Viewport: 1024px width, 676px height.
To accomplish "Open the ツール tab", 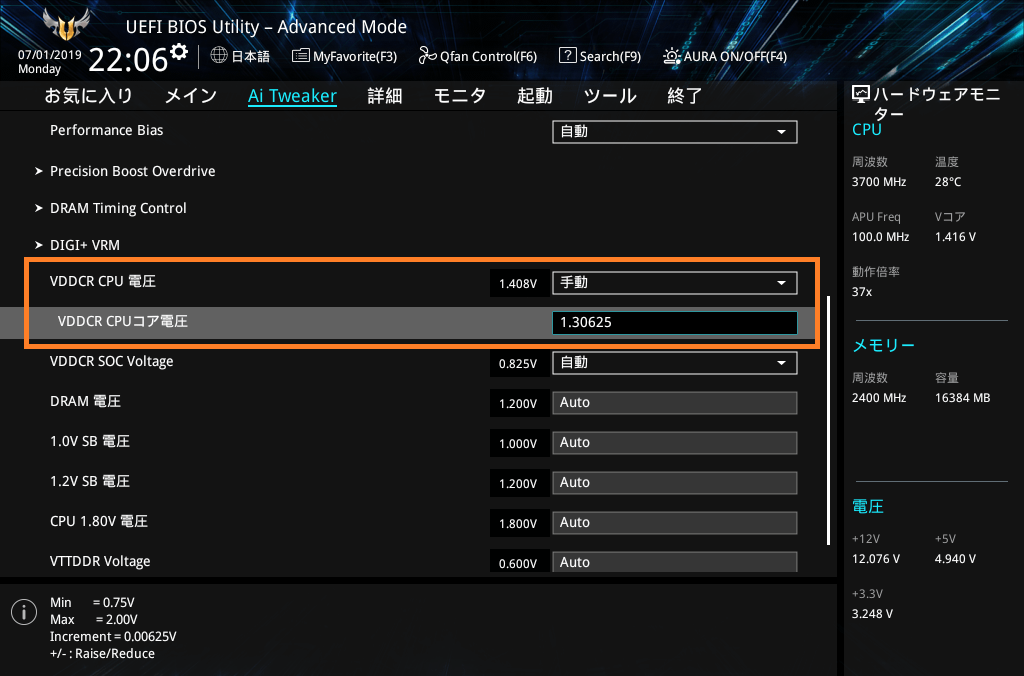I will pos(610,96).
